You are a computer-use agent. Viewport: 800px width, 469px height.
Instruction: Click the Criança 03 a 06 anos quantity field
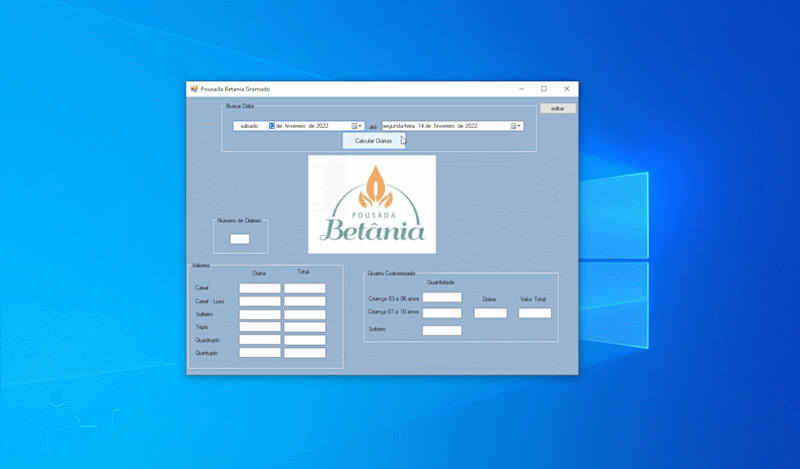[x=442, y=298]
